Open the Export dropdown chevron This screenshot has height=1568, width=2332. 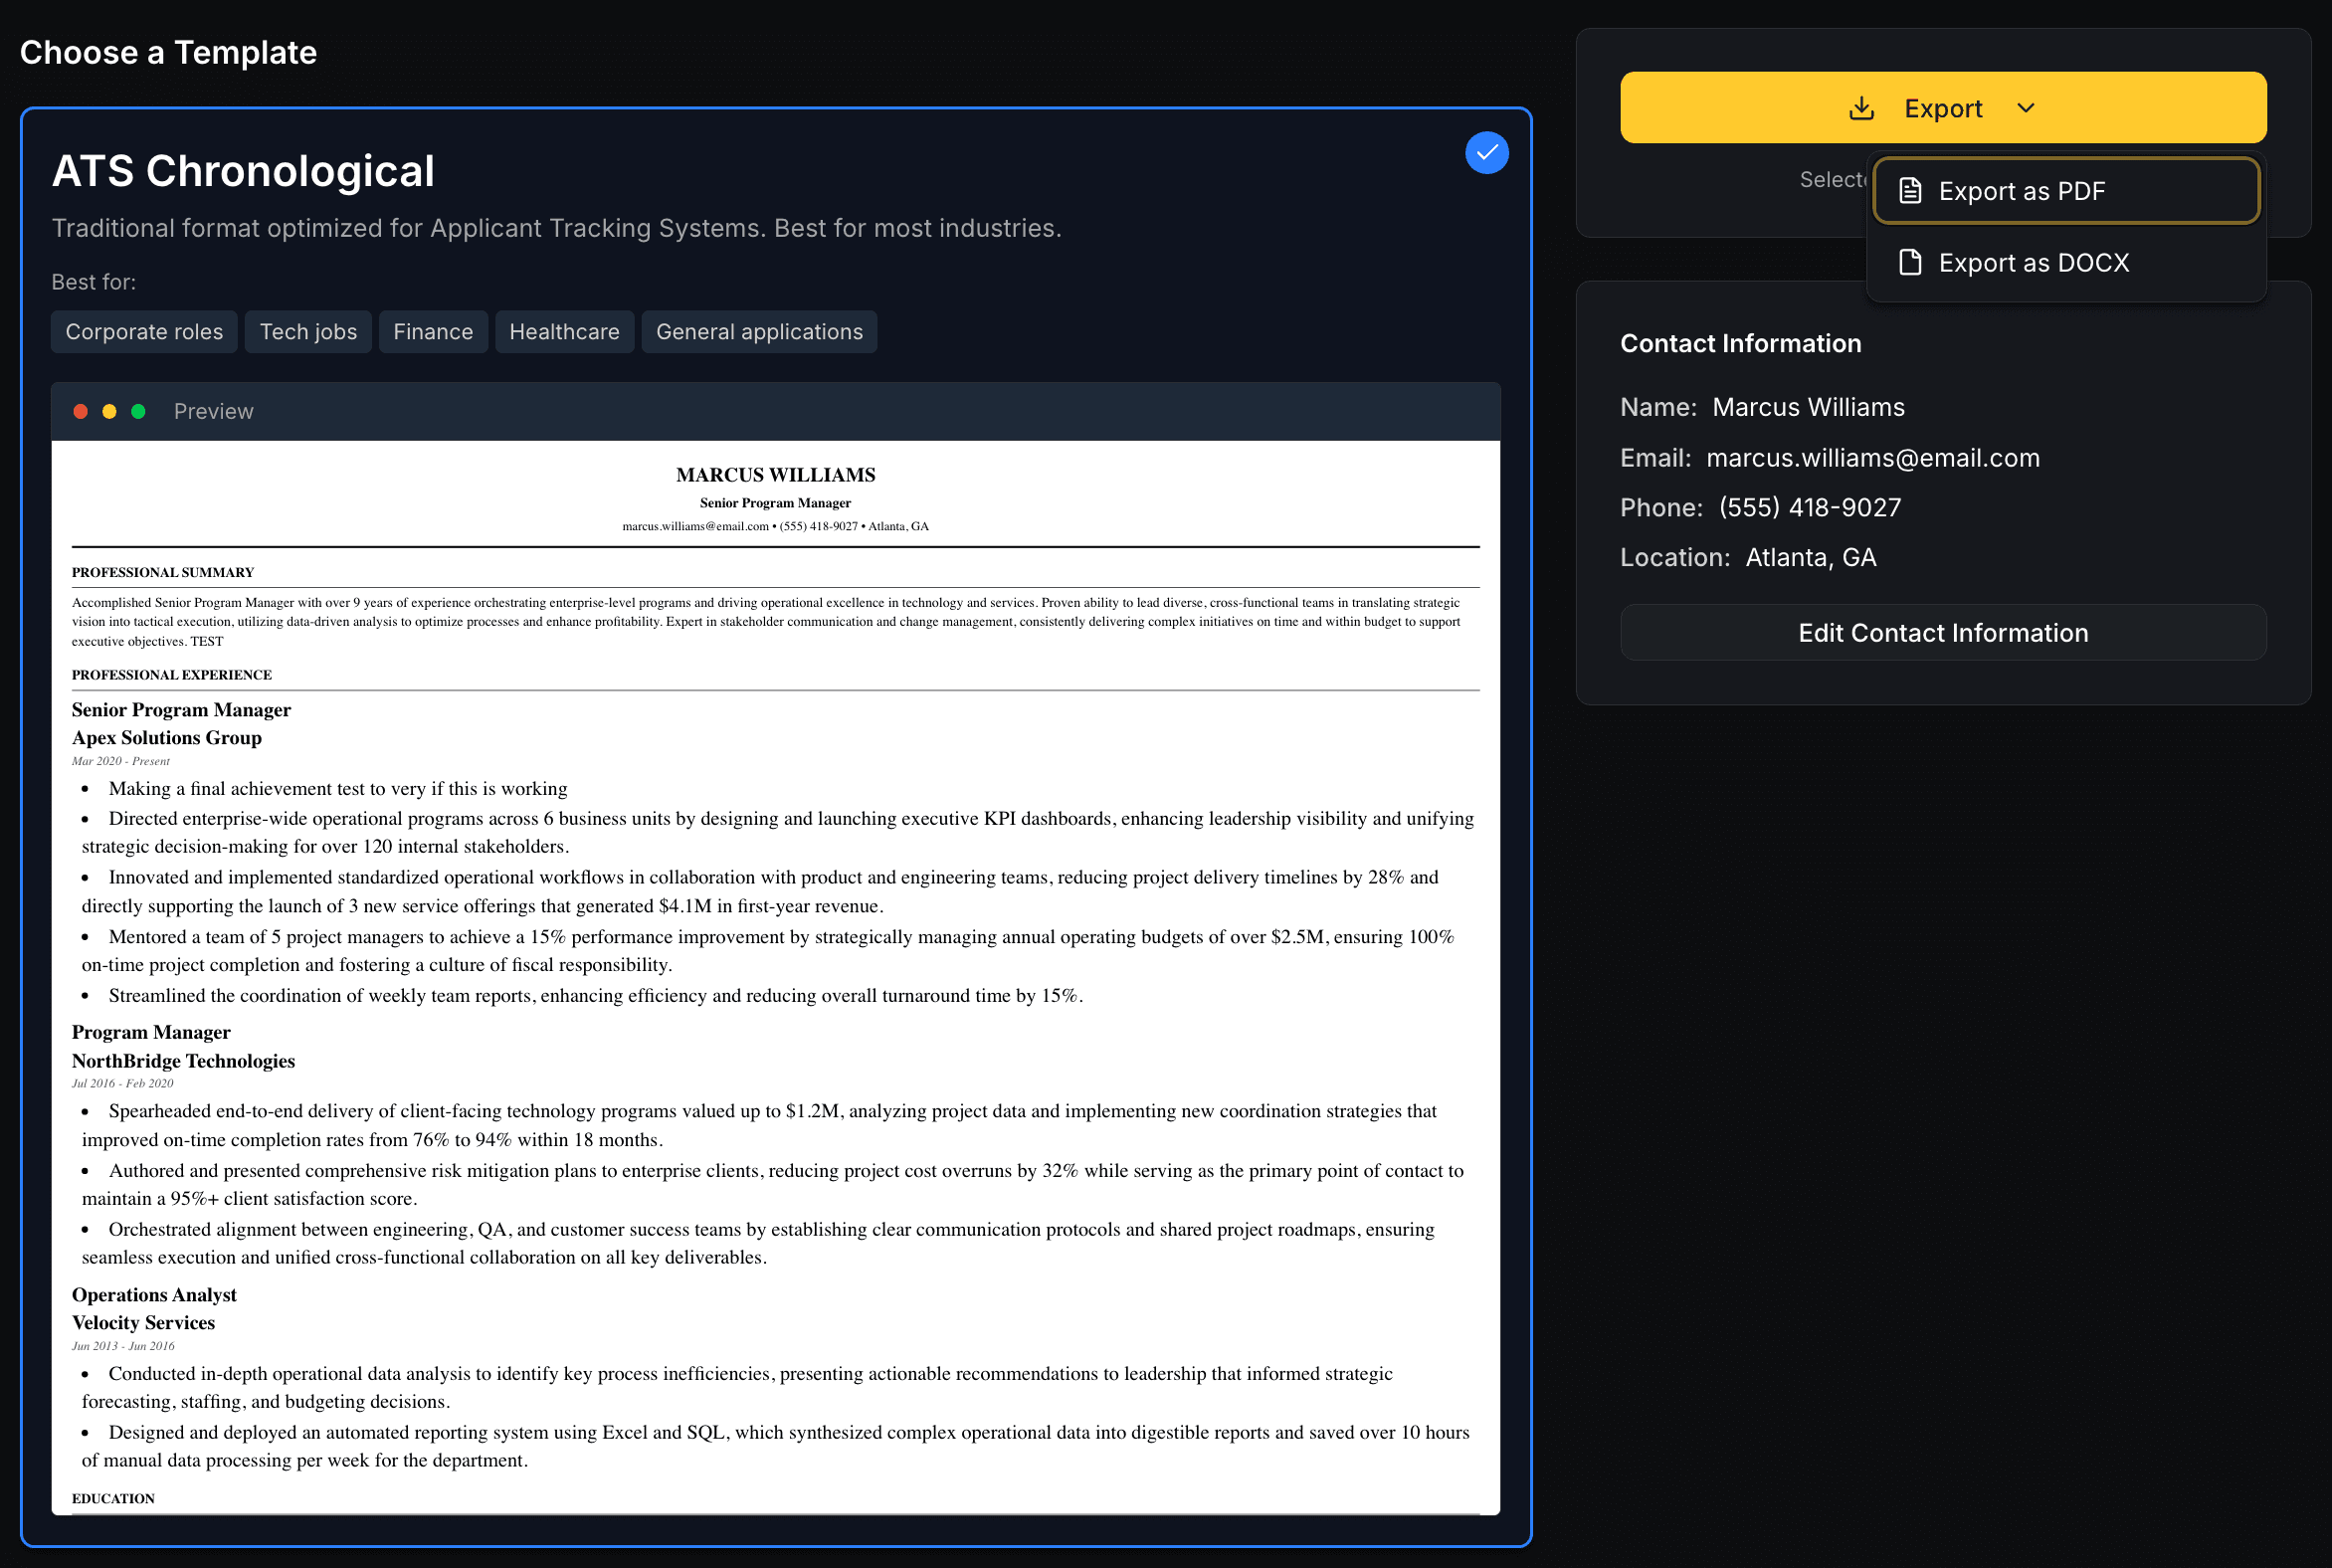2026,108
